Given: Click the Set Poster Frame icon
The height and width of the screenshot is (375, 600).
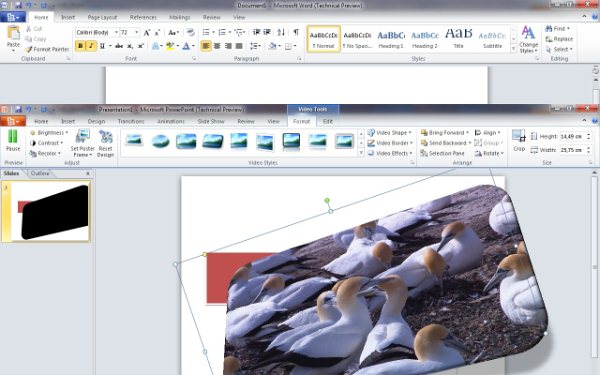Looking at the screenshot, I should click(82, 137).
